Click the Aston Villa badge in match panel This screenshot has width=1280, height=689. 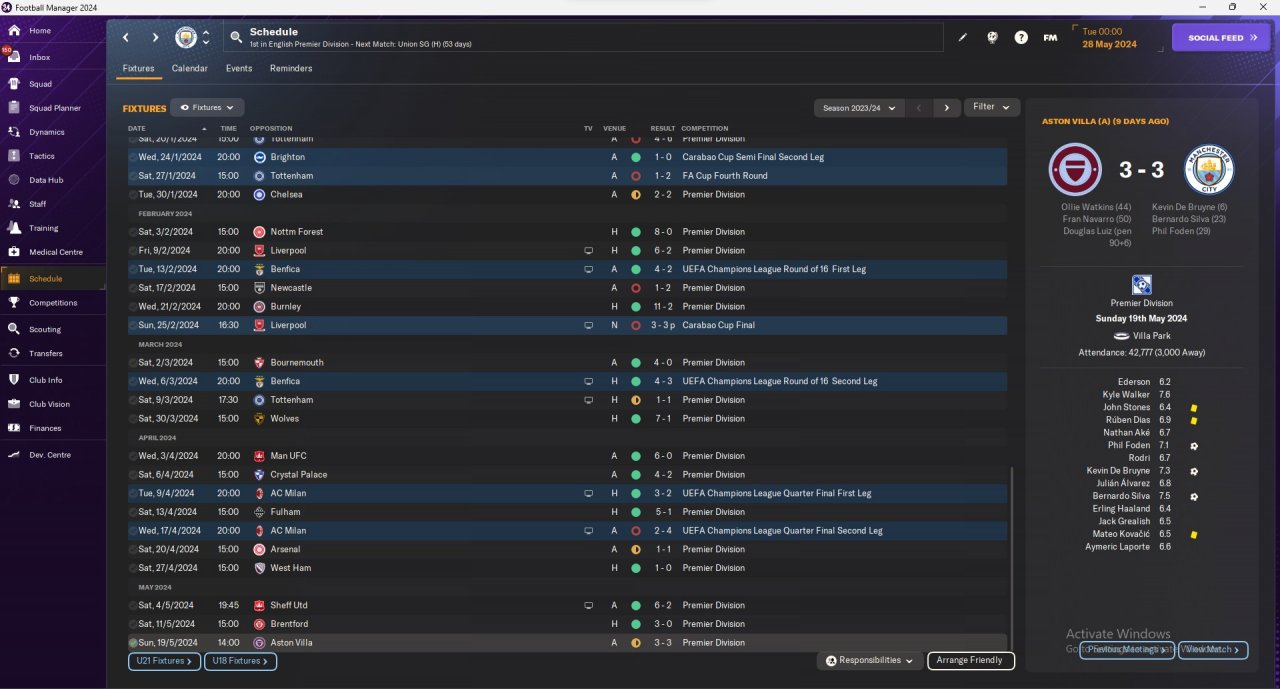(x=1075, y=169)
